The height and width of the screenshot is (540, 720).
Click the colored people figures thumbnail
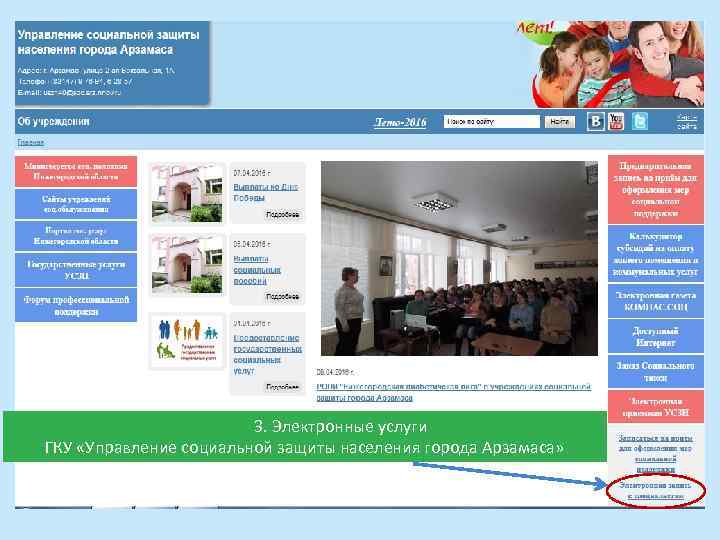[x=187, y=341]
